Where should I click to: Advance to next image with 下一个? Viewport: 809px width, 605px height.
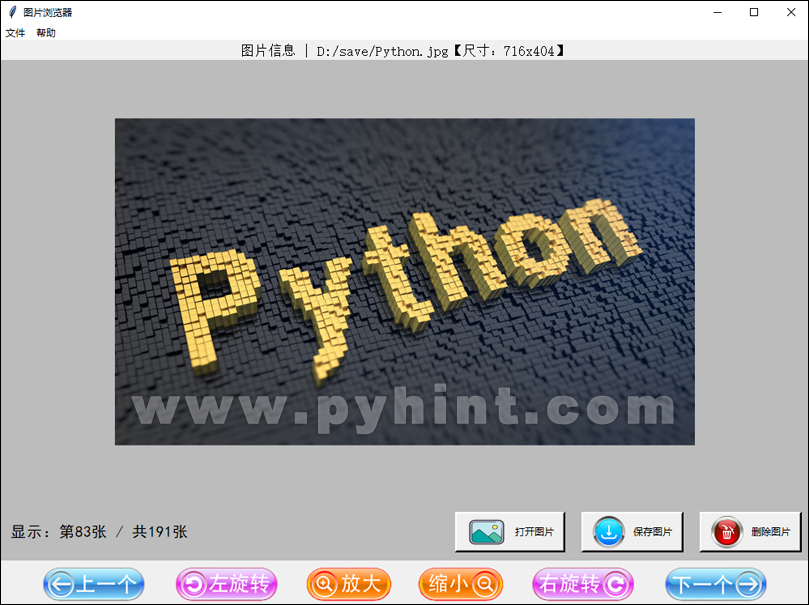tap(715, 584)
